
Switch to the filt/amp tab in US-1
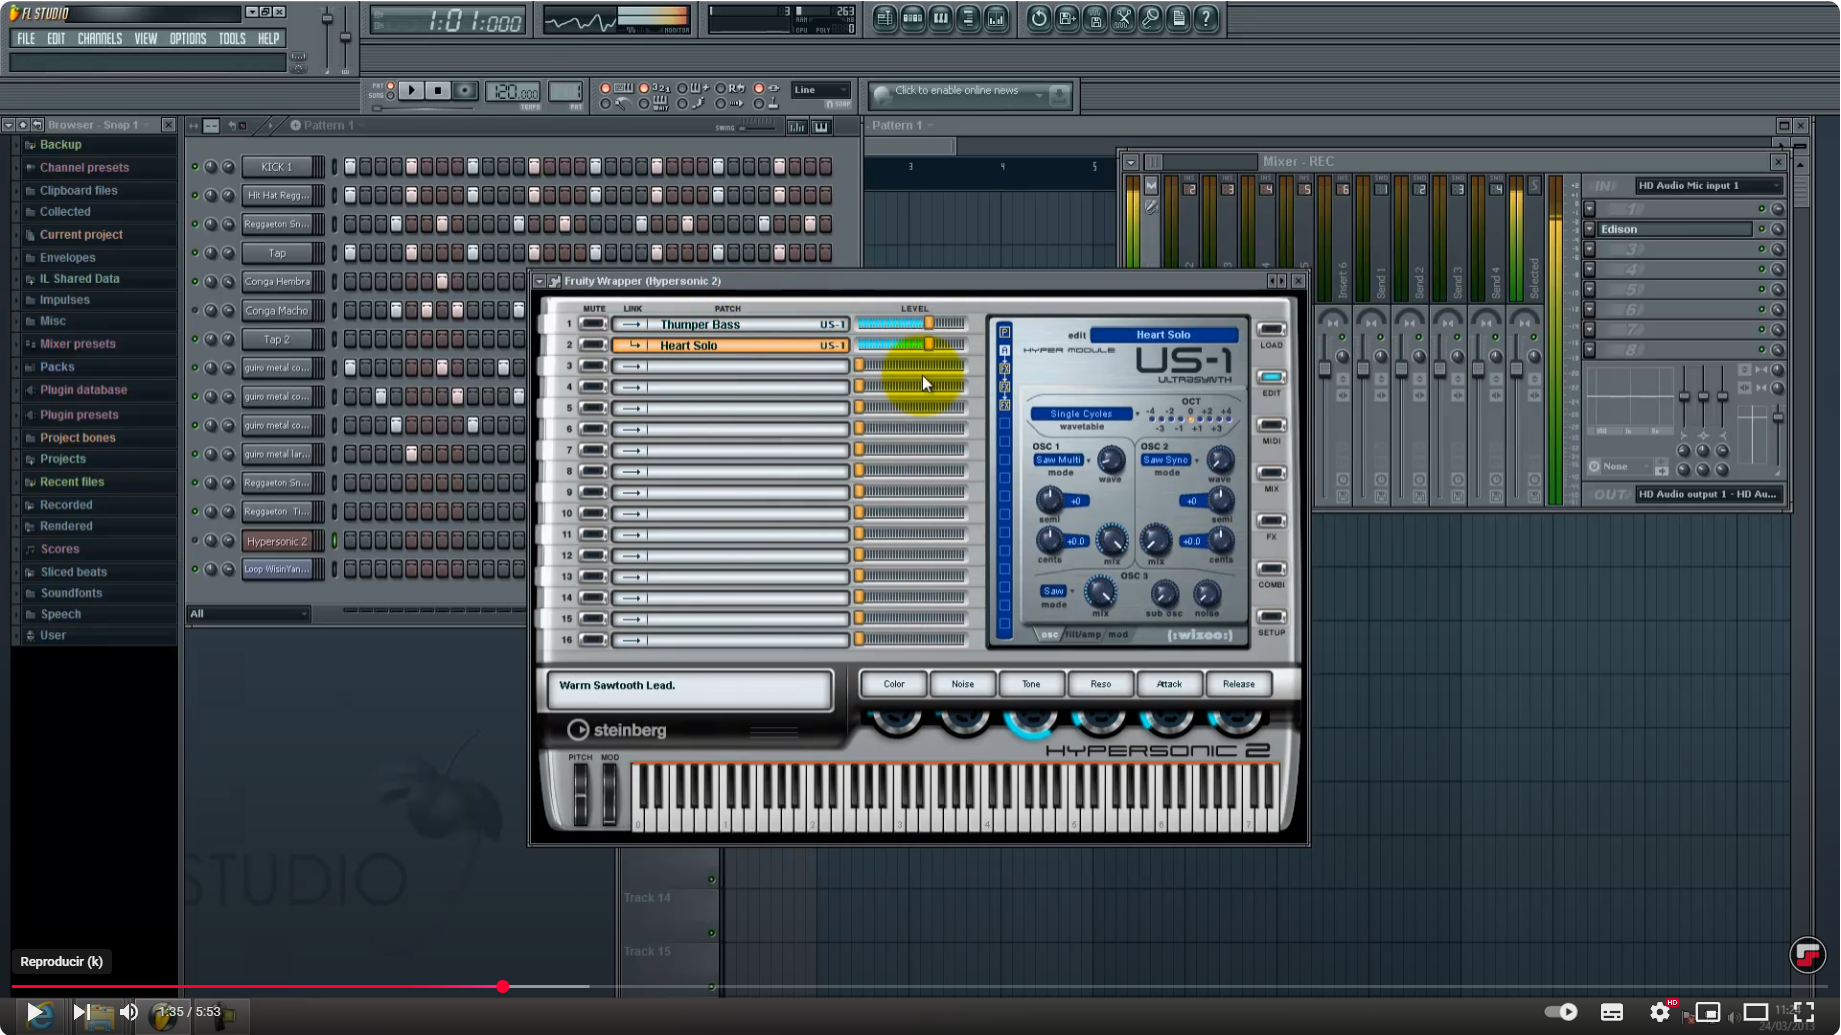pos(1083,635)
